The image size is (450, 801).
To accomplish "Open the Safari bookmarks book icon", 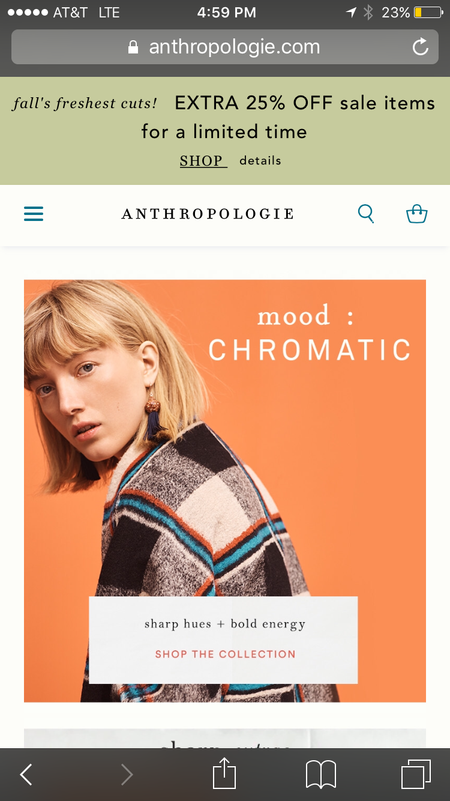I will 321,774.
